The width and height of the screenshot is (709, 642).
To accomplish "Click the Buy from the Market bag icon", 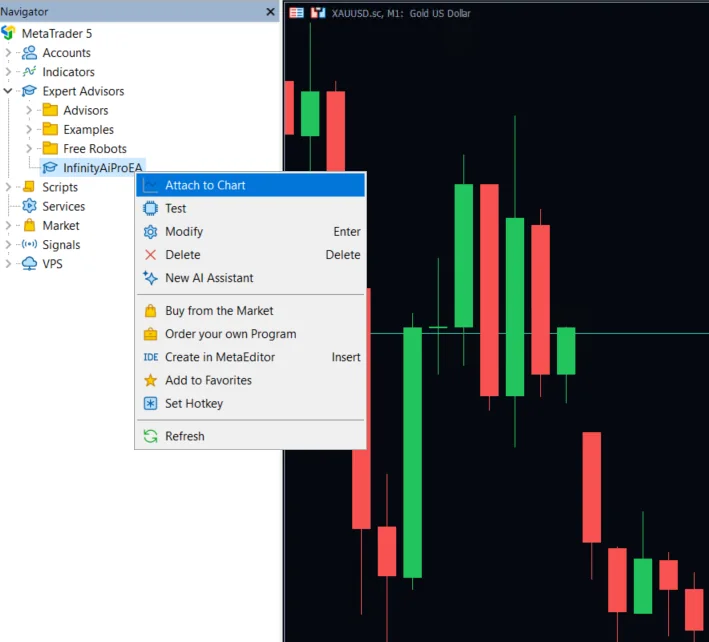I will point(150,311).
